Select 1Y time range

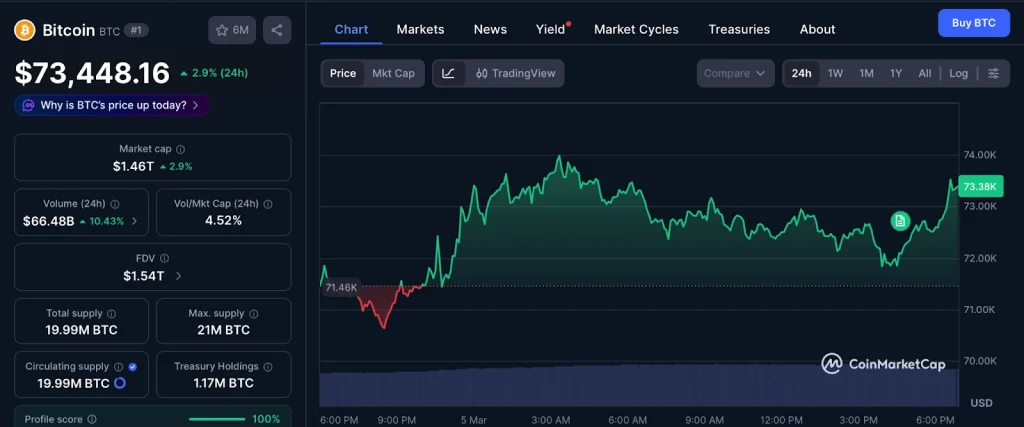coord(896,73)
